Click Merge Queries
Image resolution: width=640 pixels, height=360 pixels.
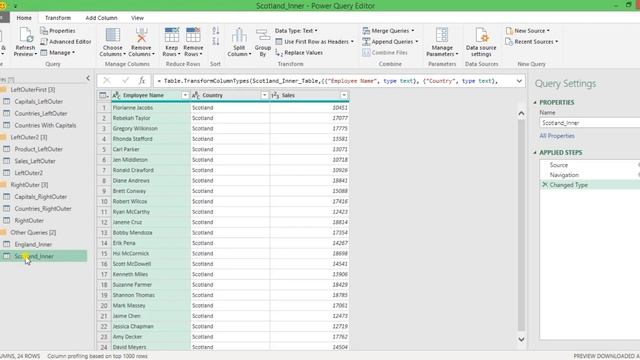click(x=388, y=31)
